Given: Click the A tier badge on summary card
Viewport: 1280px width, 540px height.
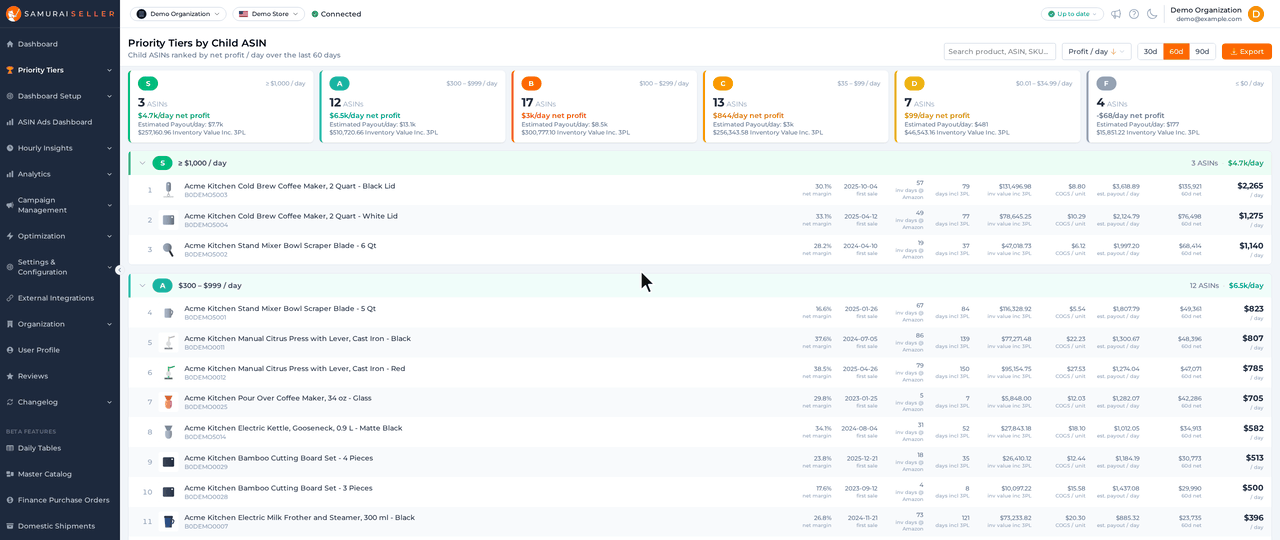Looking at the screenshot, I should click(339, 84).
